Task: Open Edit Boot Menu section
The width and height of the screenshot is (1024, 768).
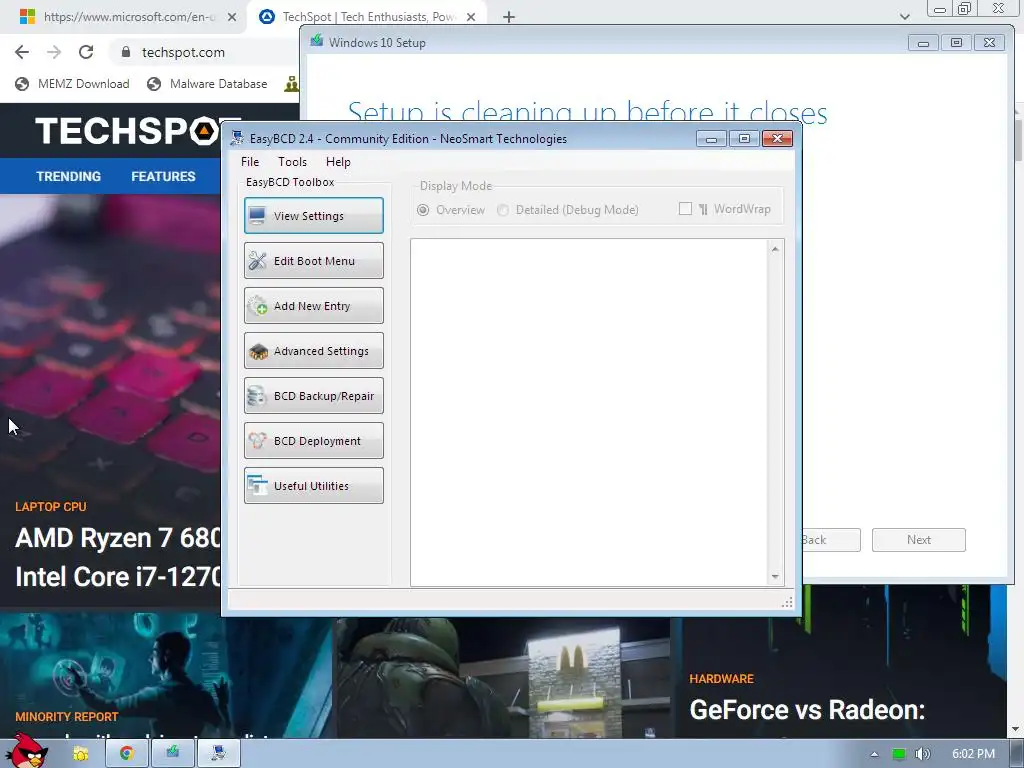Action: [313, 261]
